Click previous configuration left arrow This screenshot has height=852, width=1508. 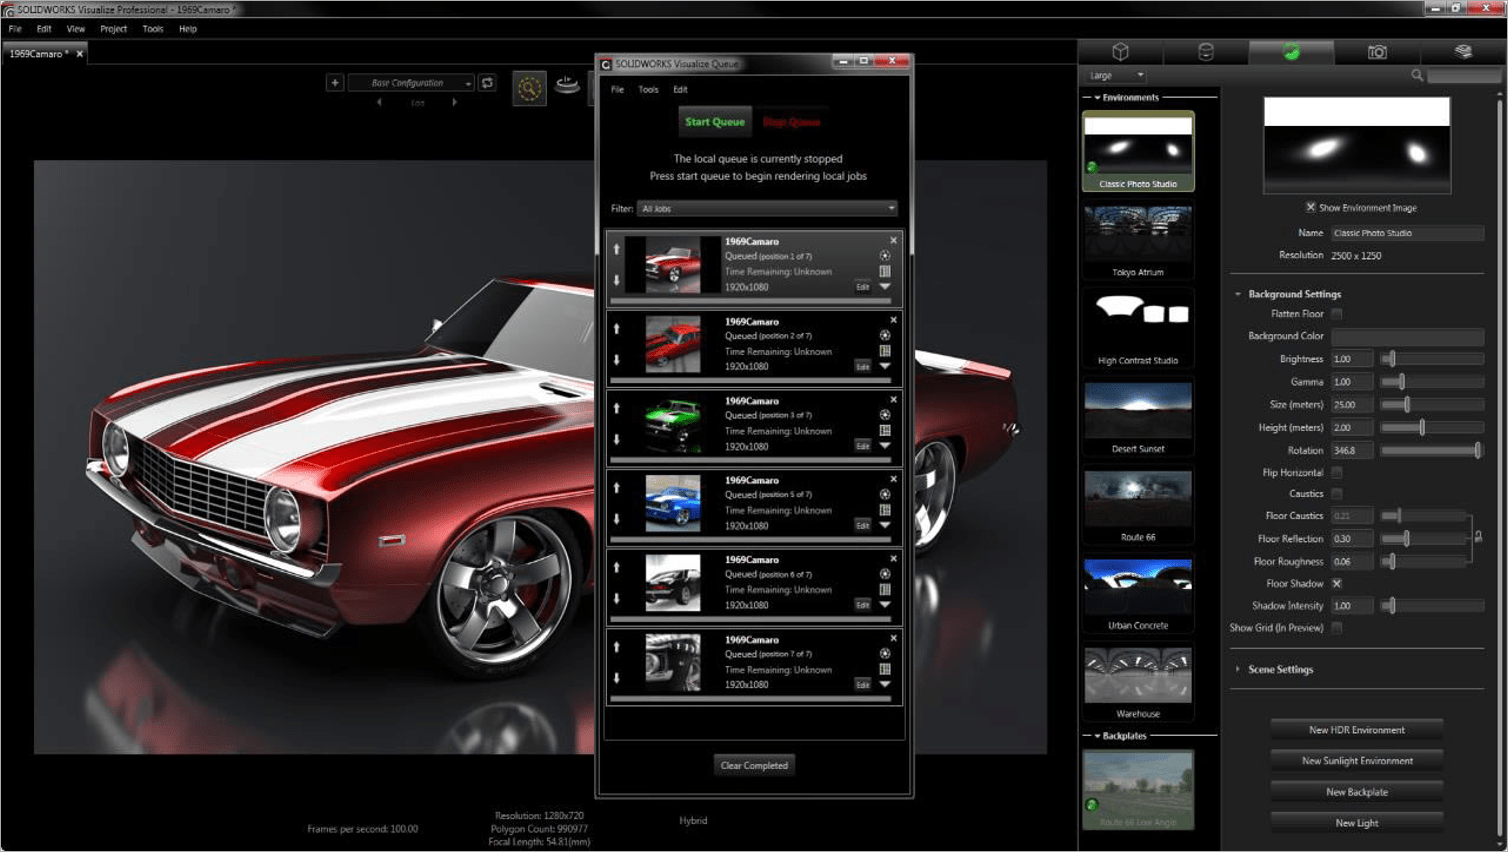coord(379,102)
